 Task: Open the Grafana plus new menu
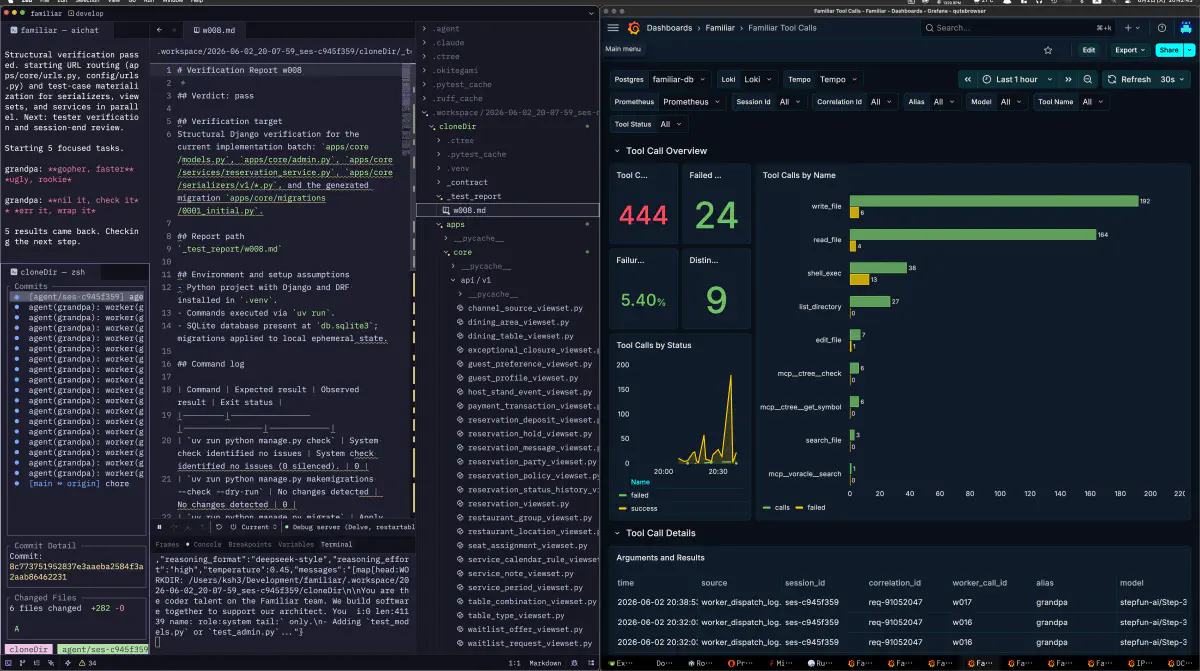(x=1132, y=28)
